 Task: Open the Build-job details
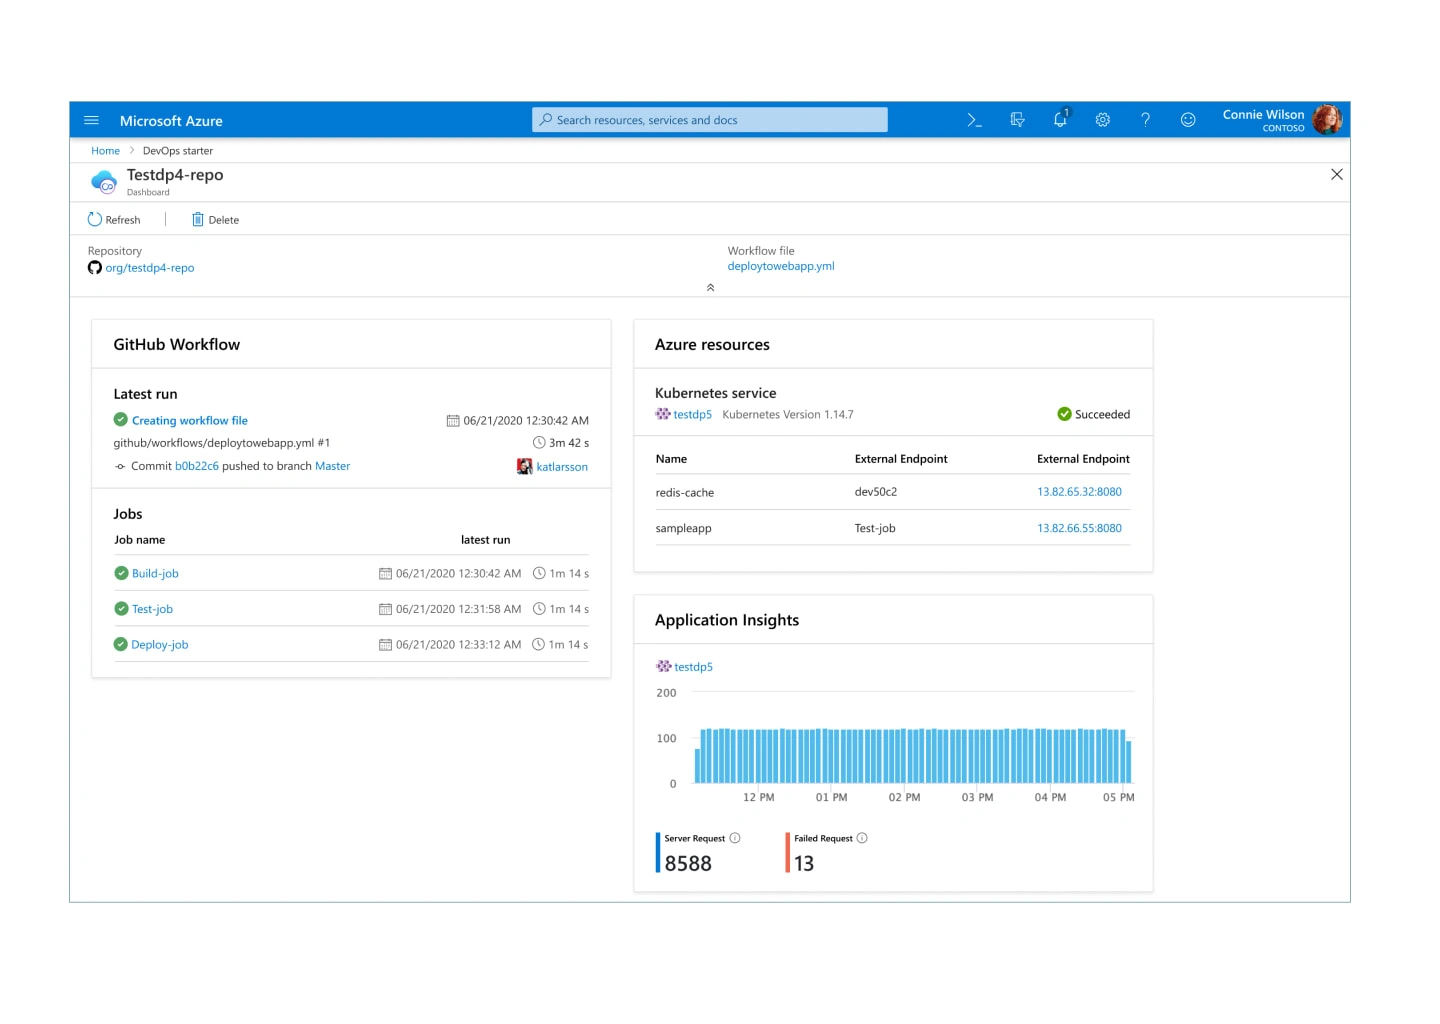pyautogui.click(x=155, y=574)
